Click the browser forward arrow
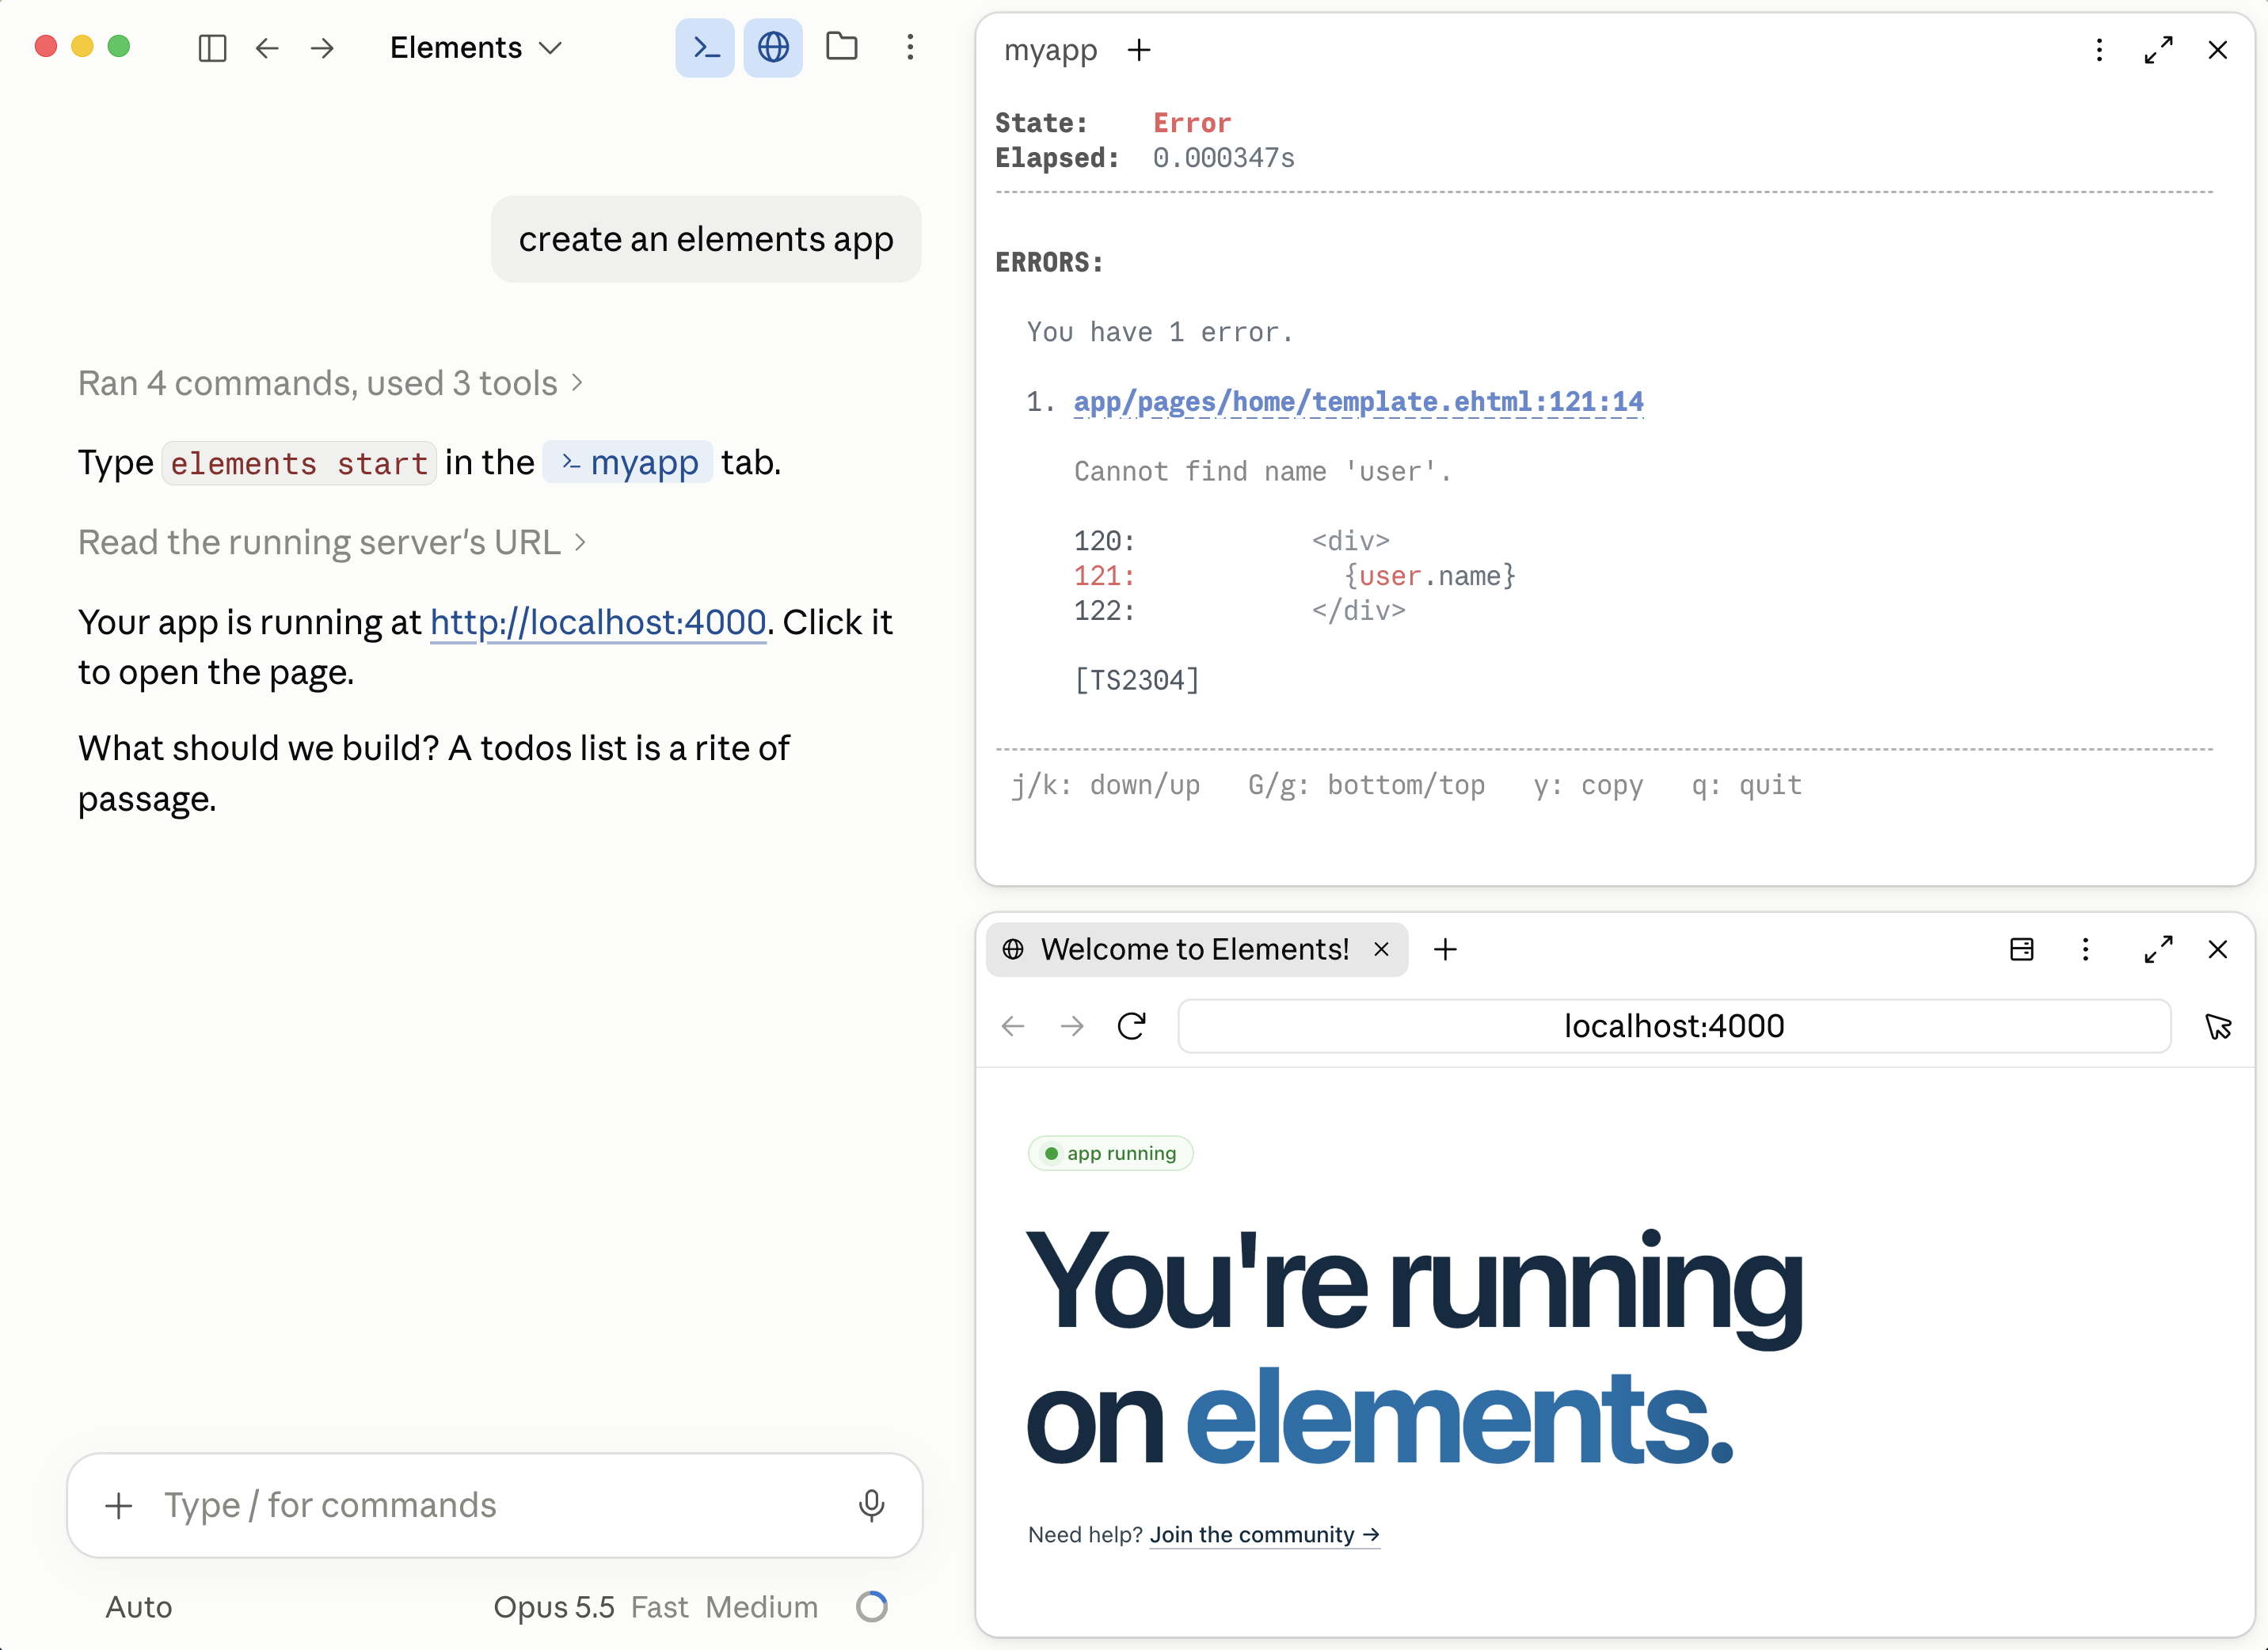This screenshot has width=2268, height=1650. coord(1072,1026)
